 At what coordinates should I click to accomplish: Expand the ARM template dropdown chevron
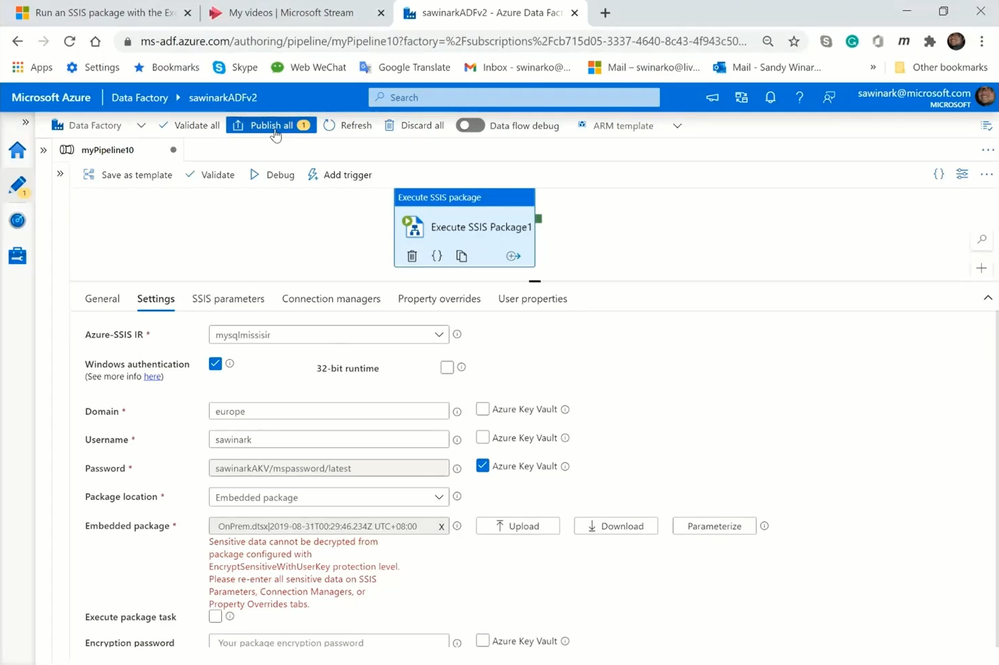pyautogui.click(x=677, y=125)
